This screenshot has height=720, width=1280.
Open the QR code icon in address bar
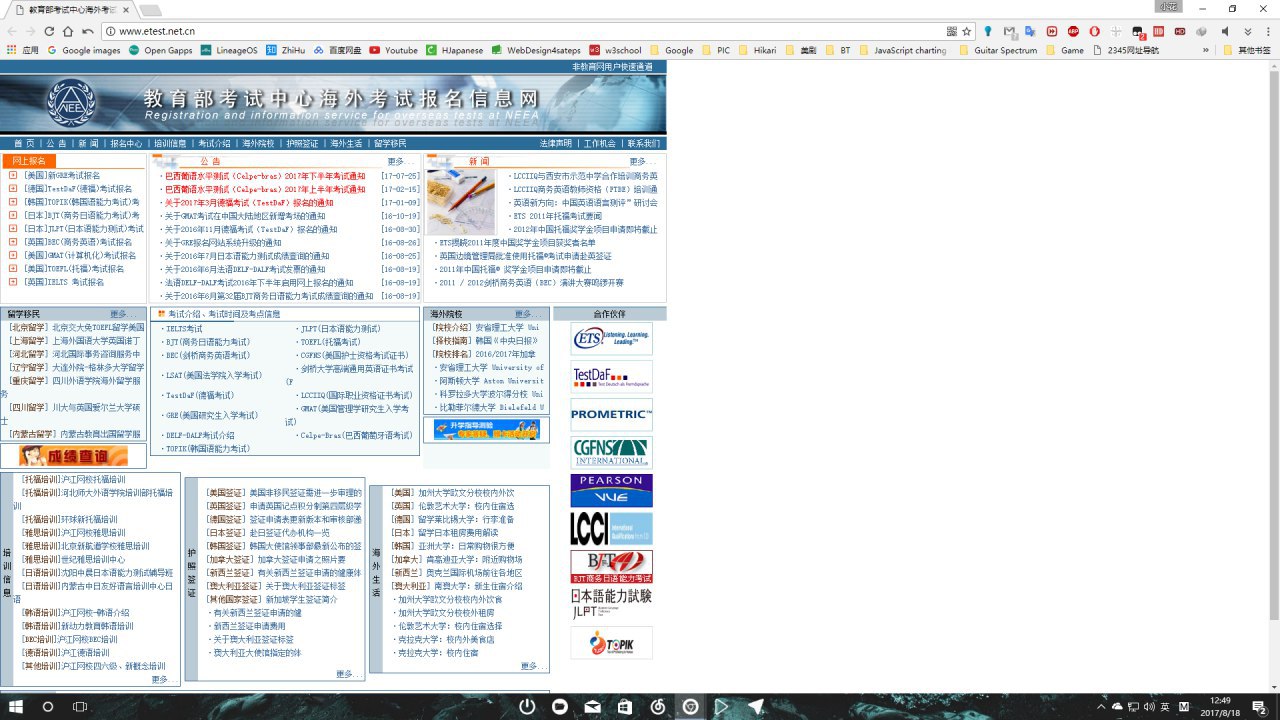tap(951, 31)
